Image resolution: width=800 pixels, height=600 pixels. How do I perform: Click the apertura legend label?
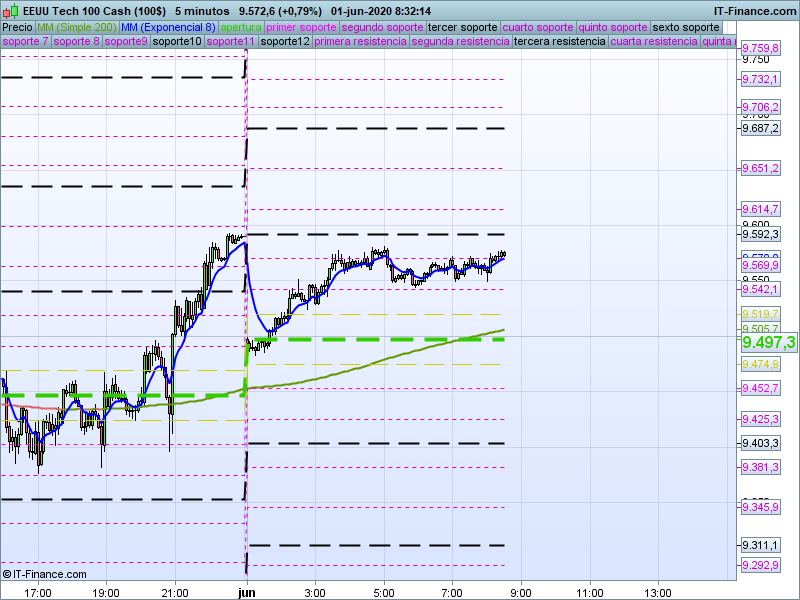pos(241,28)
